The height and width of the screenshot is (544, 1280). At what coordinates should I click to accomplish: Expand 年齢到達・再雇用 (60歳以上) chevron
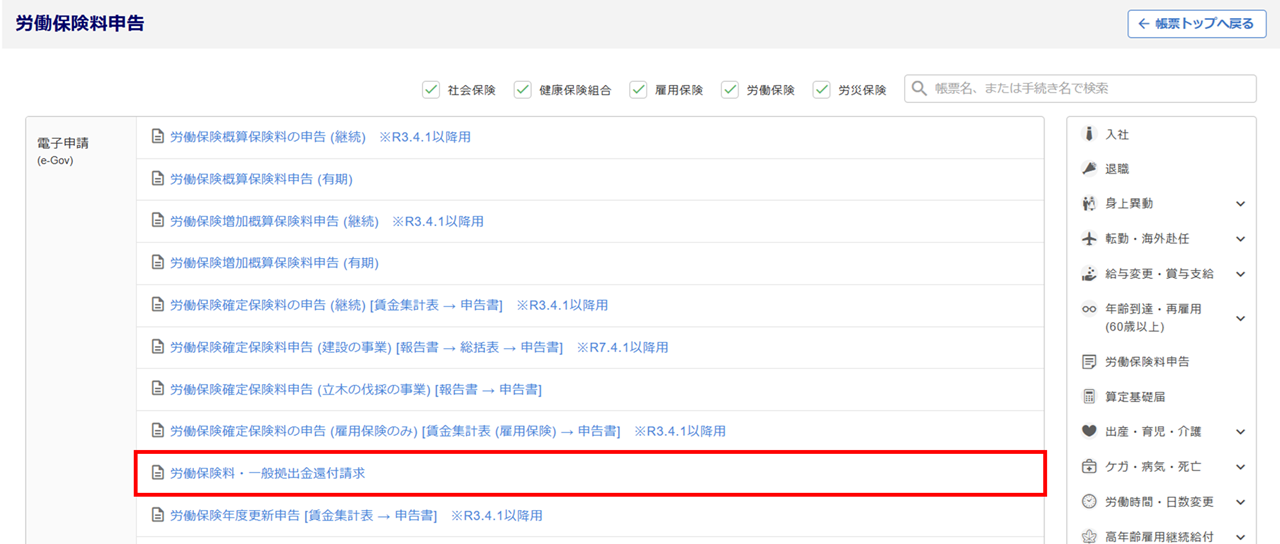click(1240, 318)
